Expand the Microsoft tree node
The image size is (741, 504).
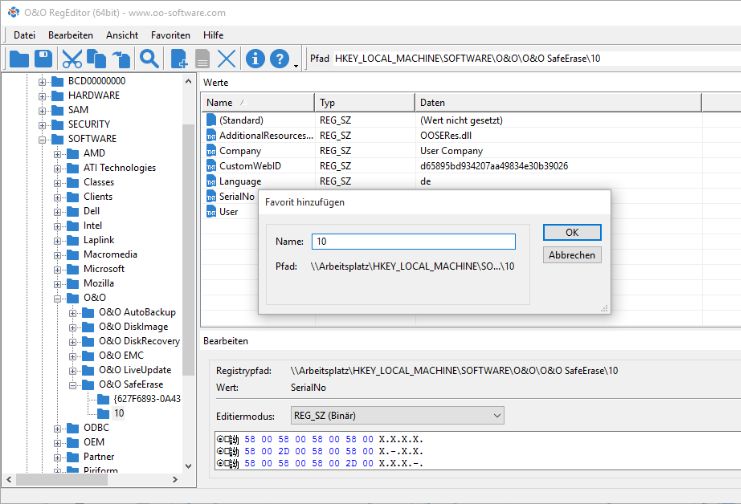pyautogui.click(x=57, y=269)
